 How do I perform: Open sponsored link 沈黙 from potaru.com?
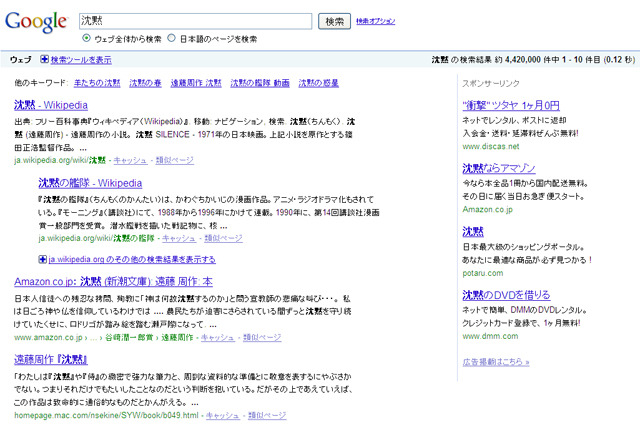pos(473,231)
